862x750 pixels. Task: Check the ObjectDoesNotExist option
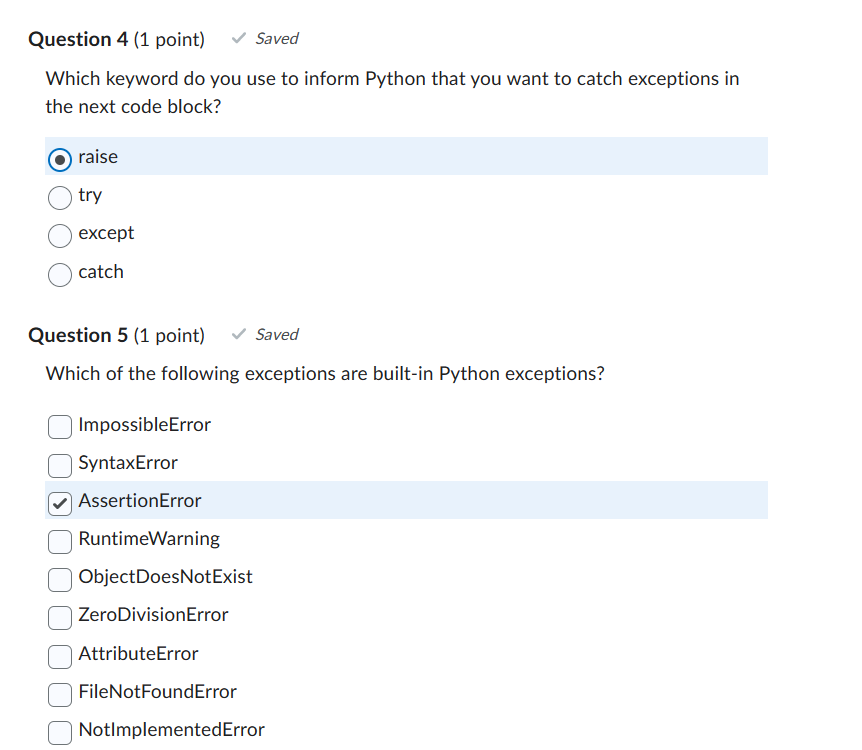pyautogui.click(x=59, y=580)
